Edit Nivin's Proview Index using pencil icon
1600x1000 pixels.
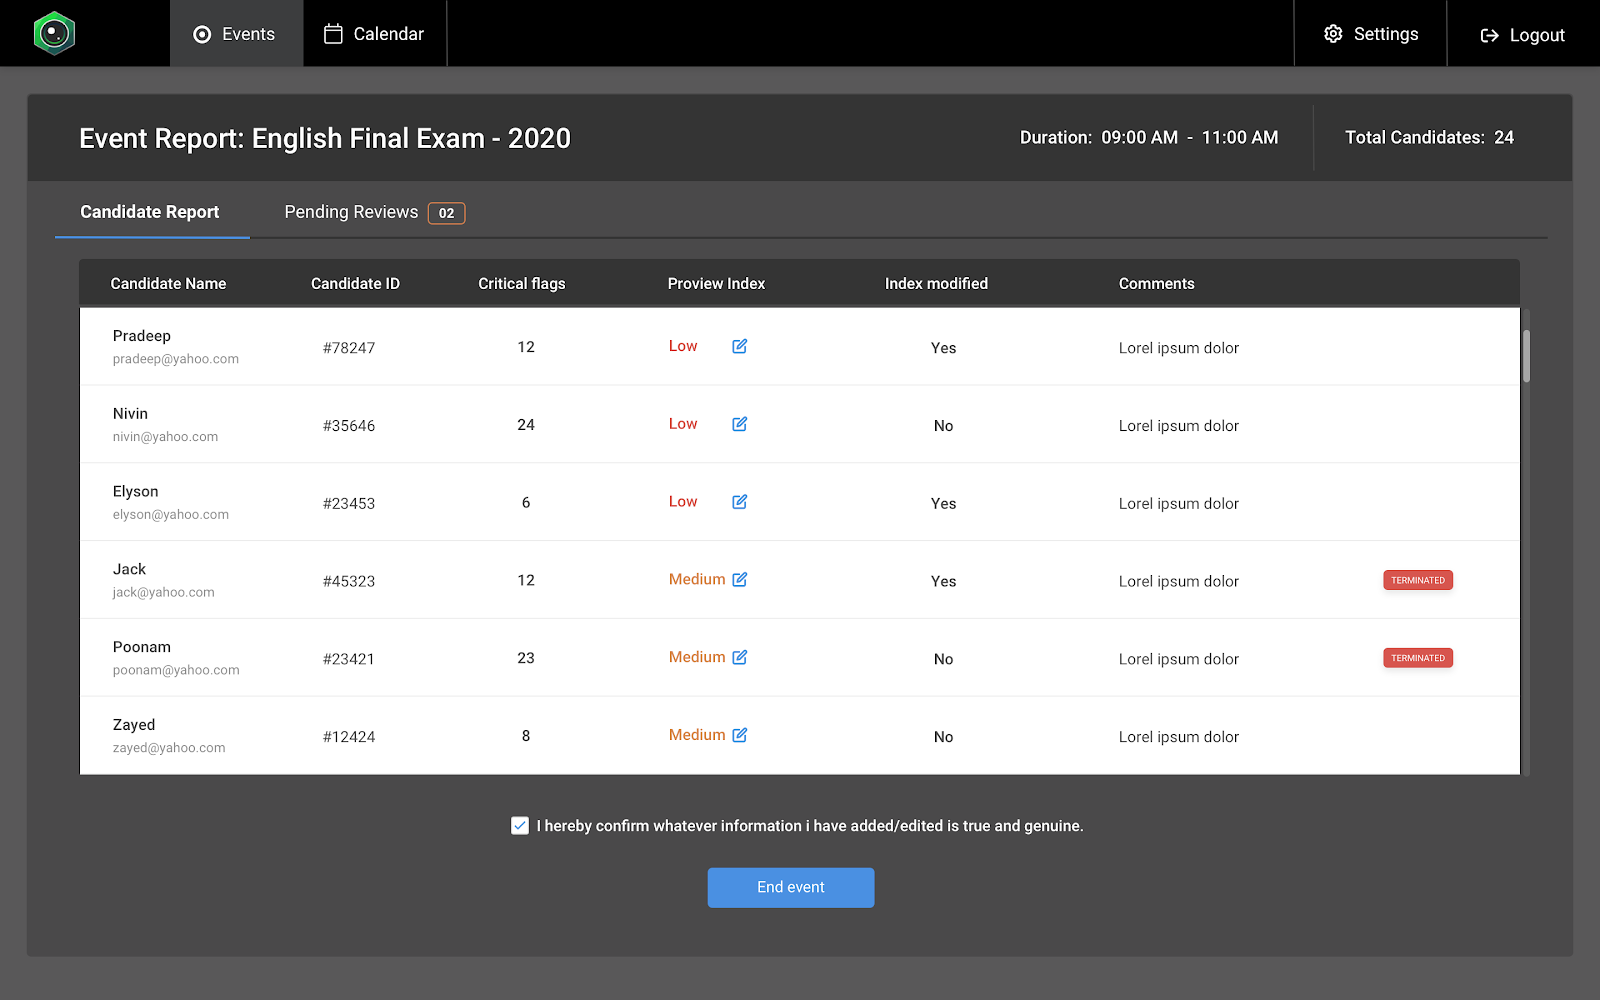[739, 424]
